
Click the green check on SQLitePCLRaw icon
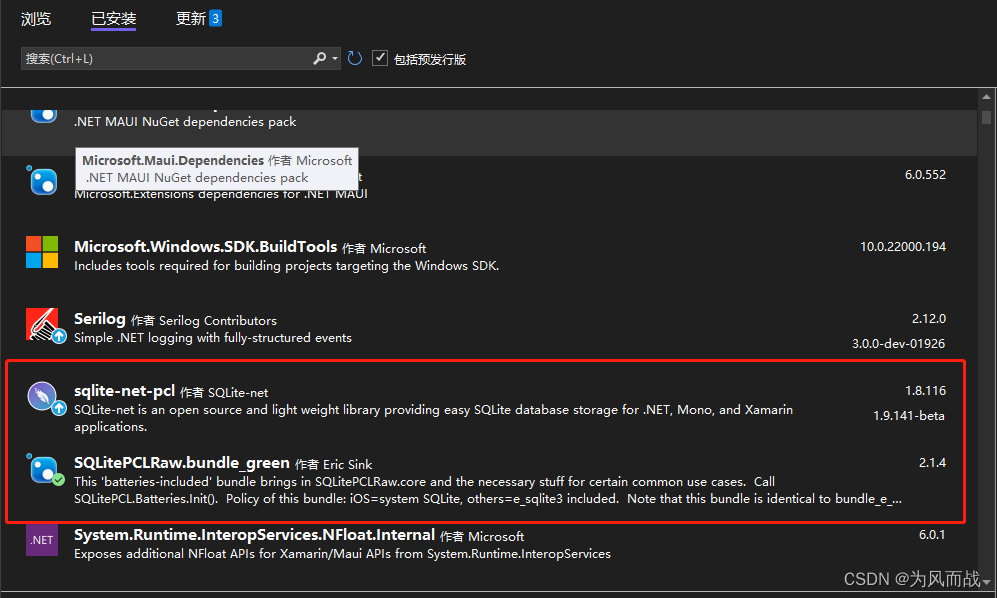point(58,480)
